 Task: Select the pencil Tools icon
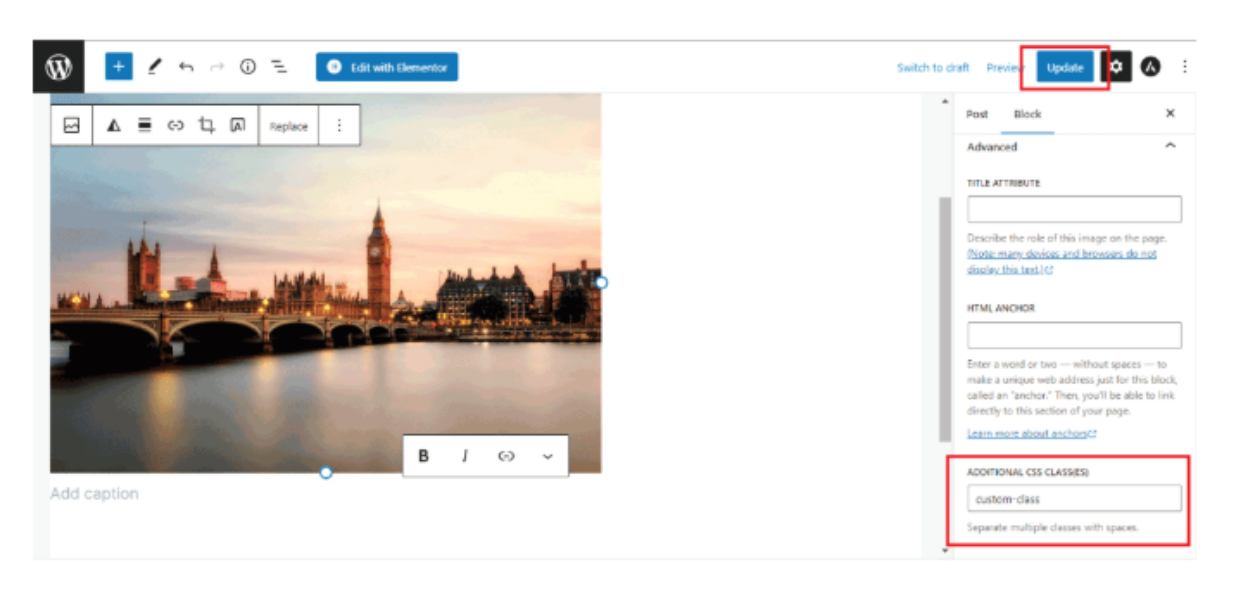pos(154,67)
